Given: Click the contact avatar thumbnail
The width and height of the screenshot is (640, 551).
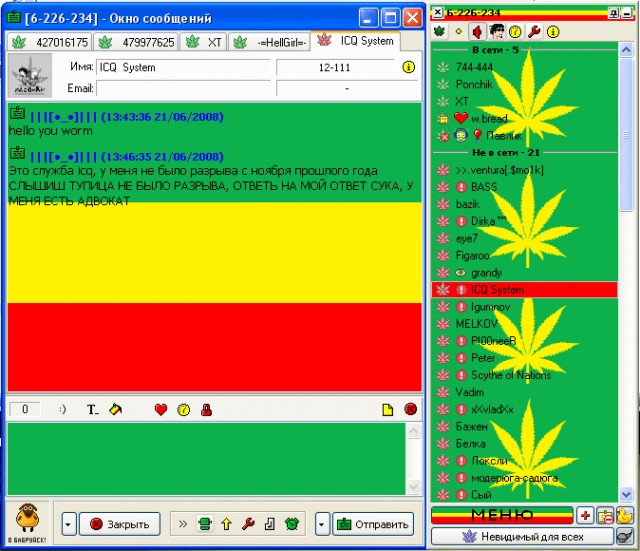Looking at the screenshot, I should coord(30,75).
